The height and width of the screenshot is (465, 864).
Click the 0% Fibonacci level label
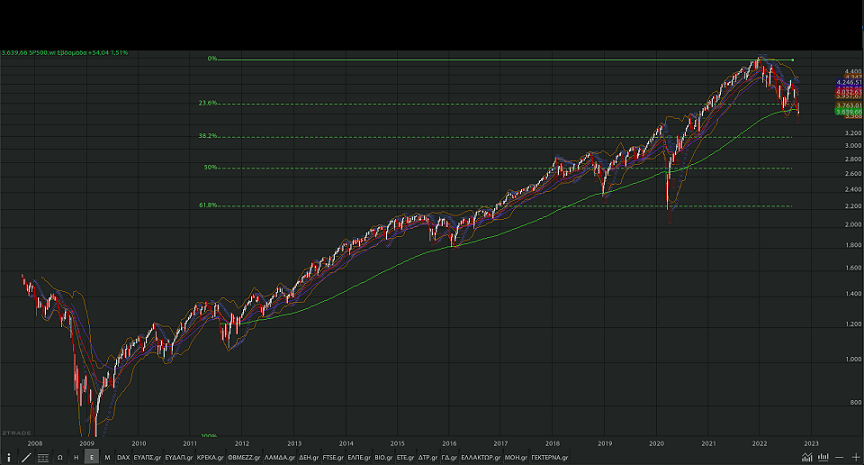(x=212, y=58)
